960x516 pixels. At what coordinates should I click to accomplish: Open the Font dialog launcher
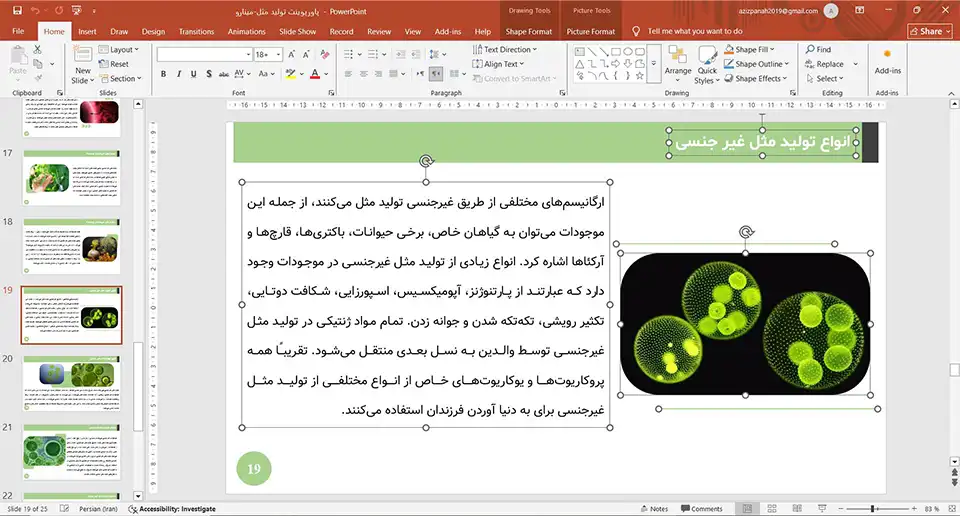point(331,93)
